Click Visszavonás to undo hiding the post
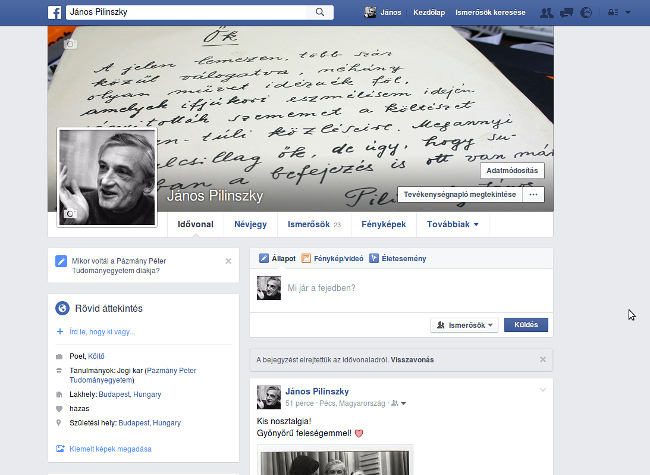Viewport: 650px width, 475px height. pyautogui.click(x=412, y=359)
